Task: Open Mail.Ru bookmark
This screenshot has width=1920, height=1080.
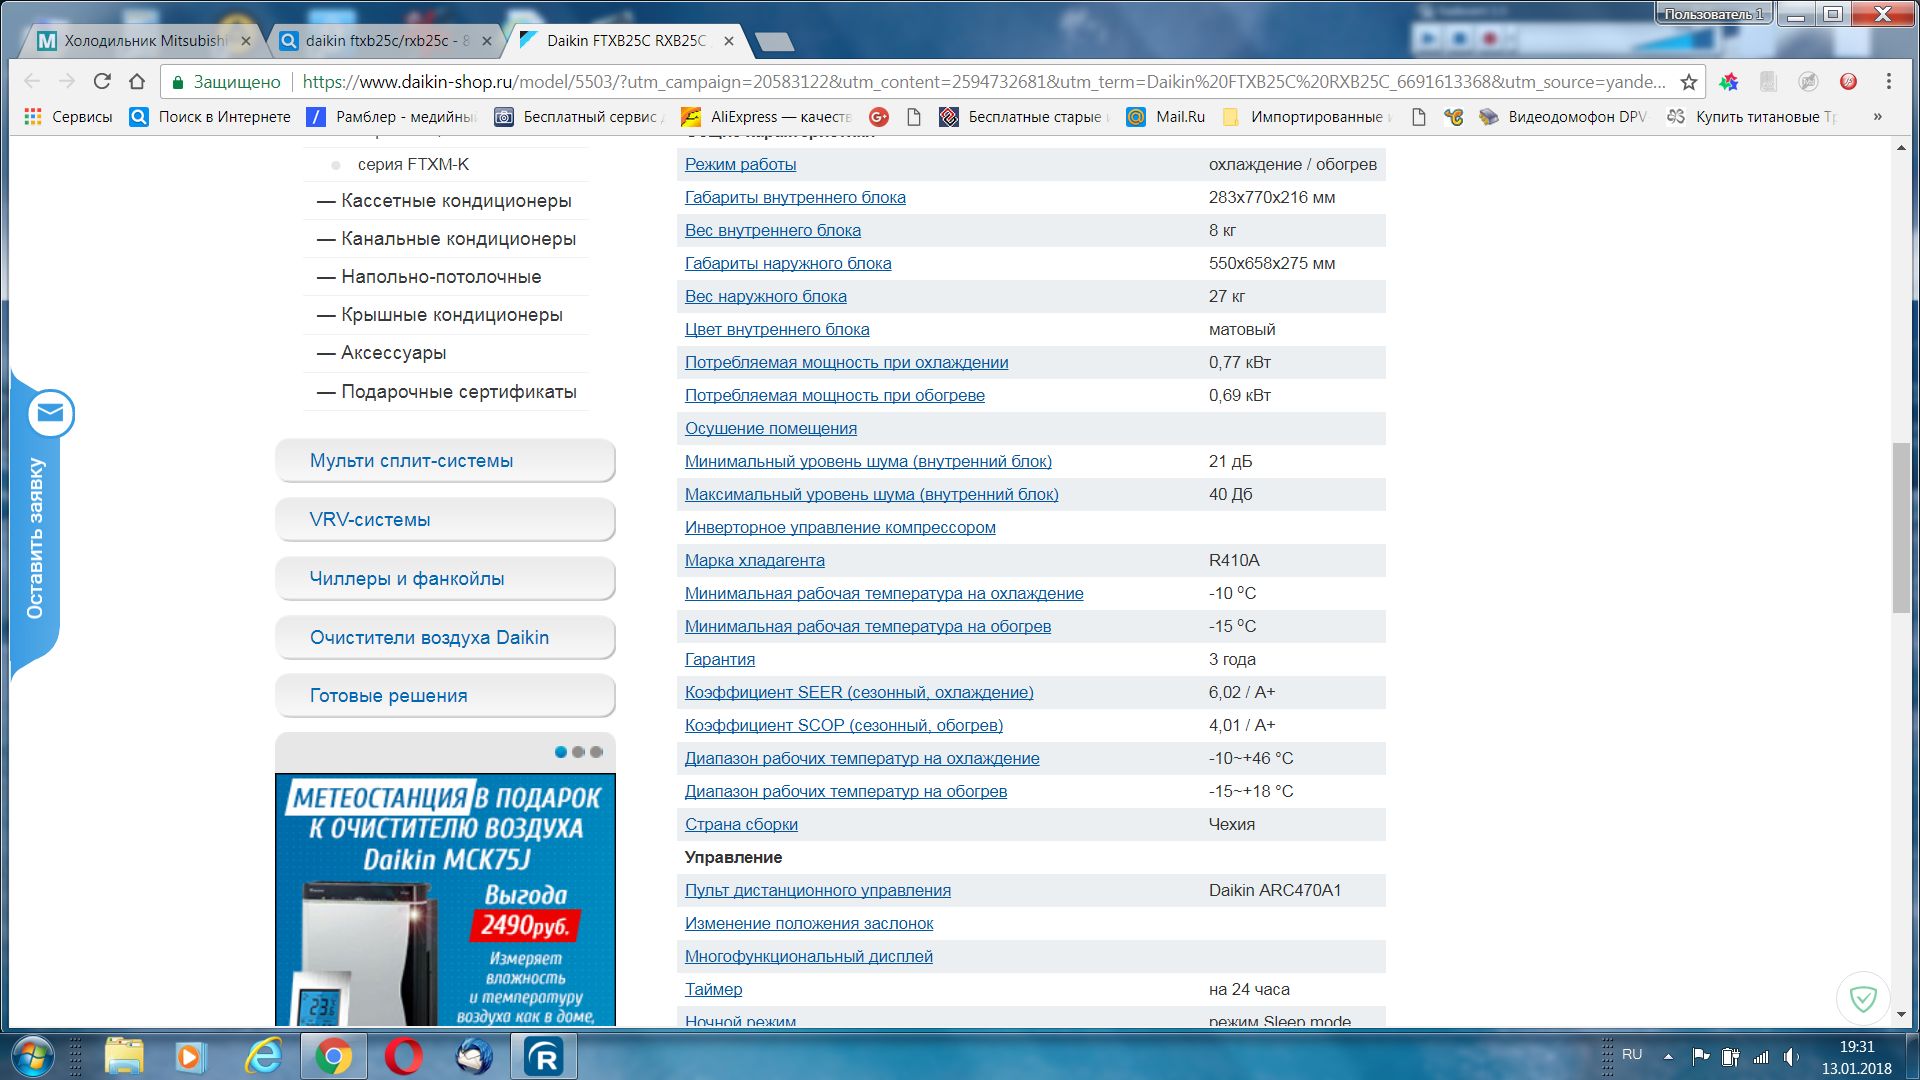Action: tap(1166, 117)
